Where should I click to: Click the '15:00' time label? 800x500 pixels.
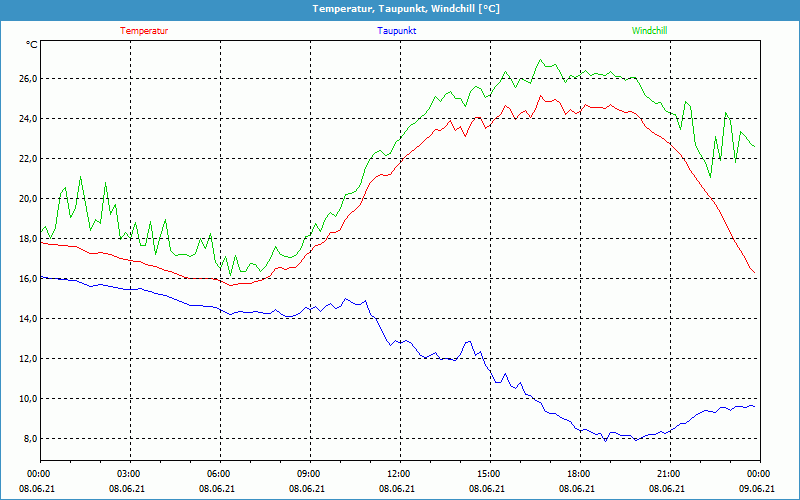click(x=490, y=474)
